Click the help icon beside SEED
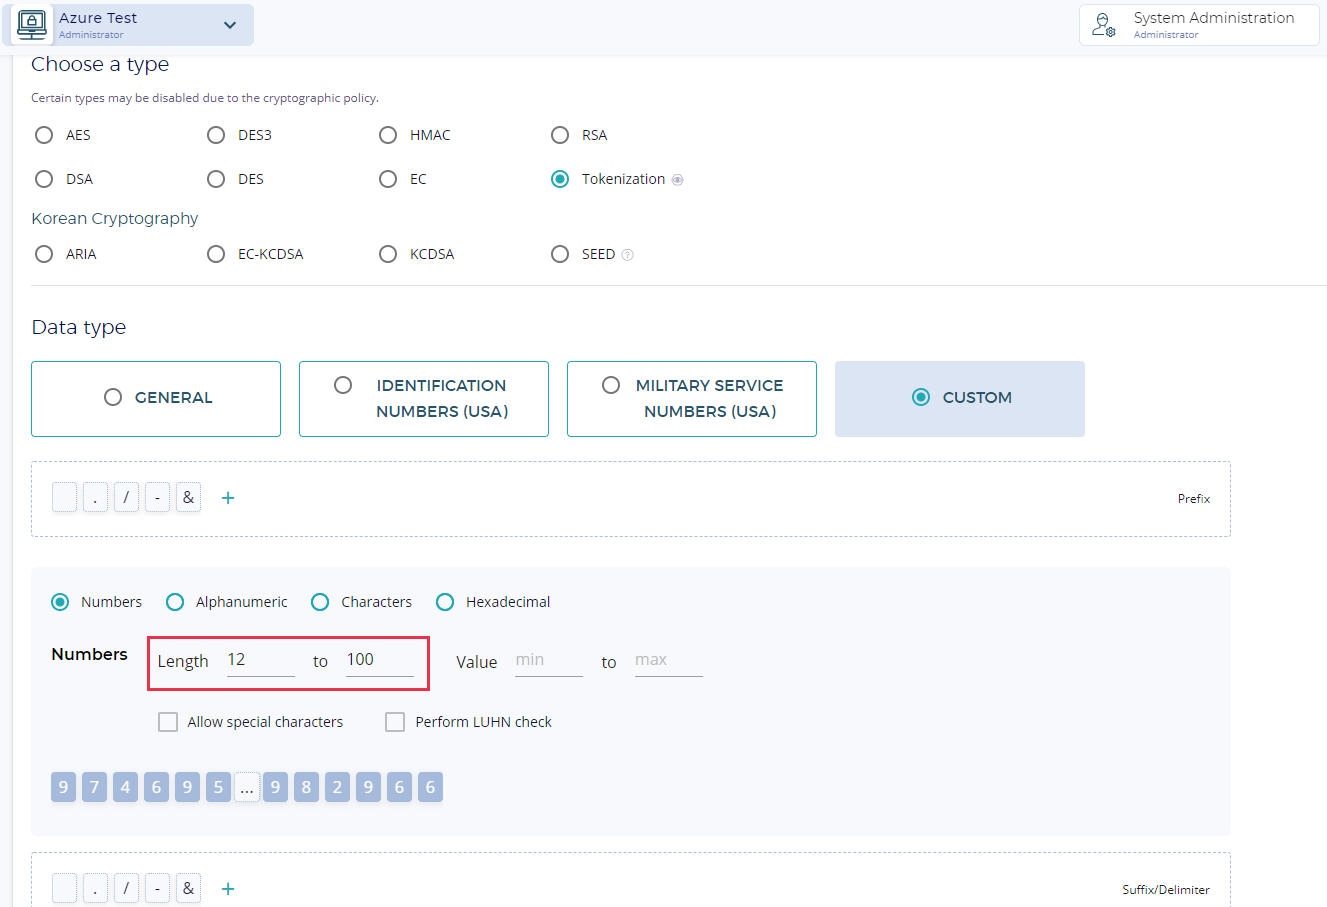 click(x=627, y=255)
